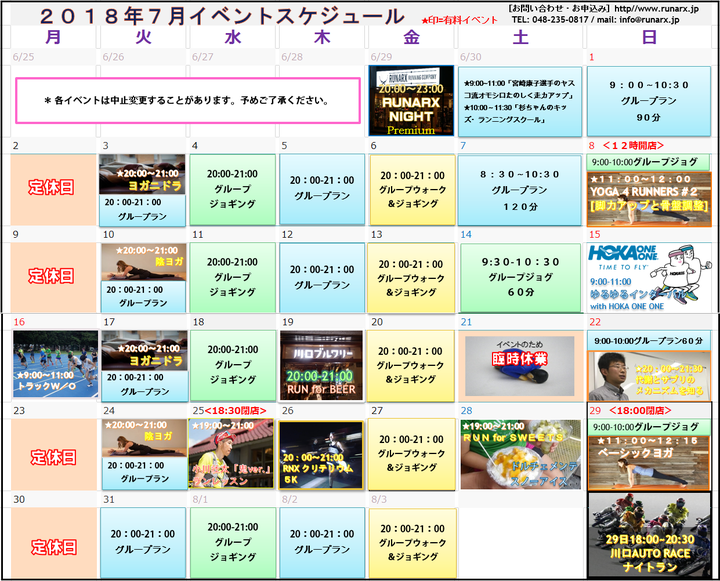Select the July 5 グループラン cell

322,190
